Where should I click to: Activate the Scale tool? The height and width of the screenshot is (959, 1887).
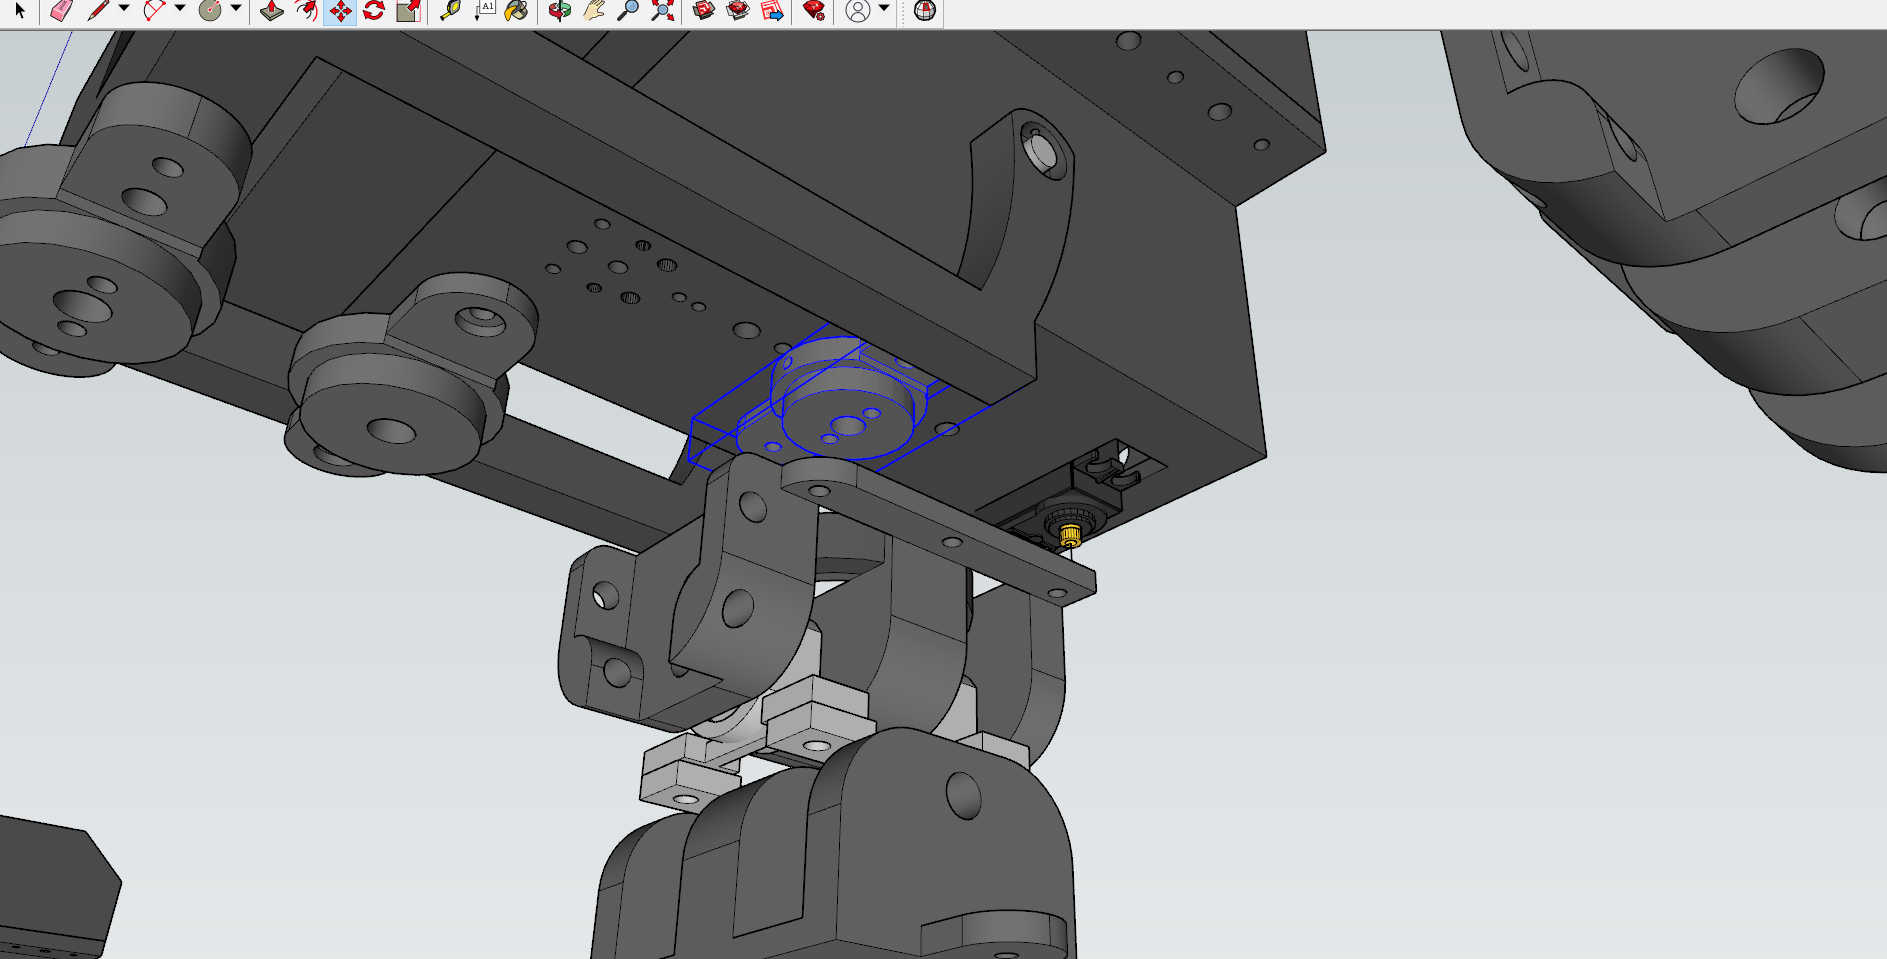pyautogui.click(x=408, y=11)
